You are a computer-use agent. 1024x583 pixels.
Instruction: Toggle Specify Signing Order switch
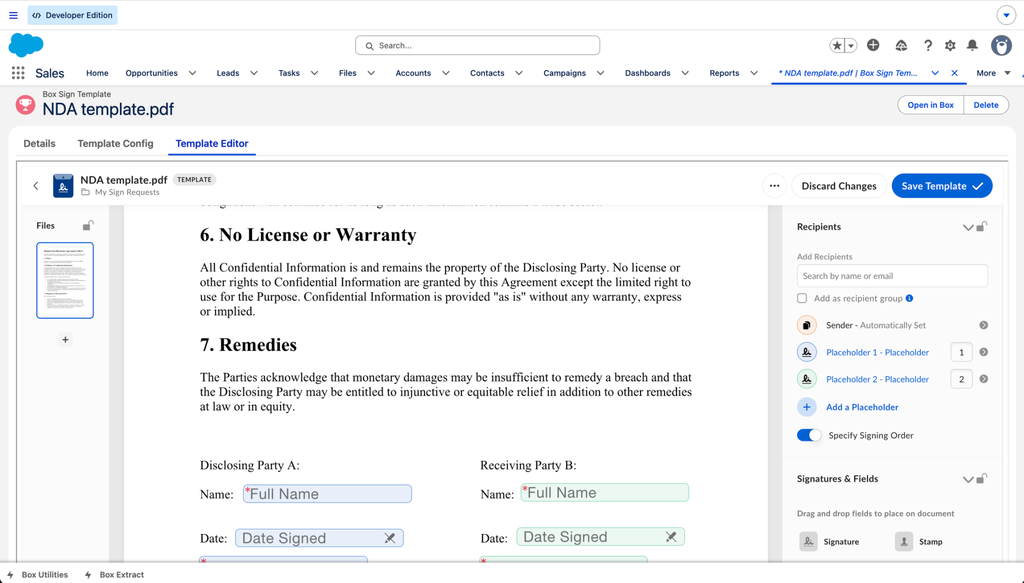[x=809, y=435]
